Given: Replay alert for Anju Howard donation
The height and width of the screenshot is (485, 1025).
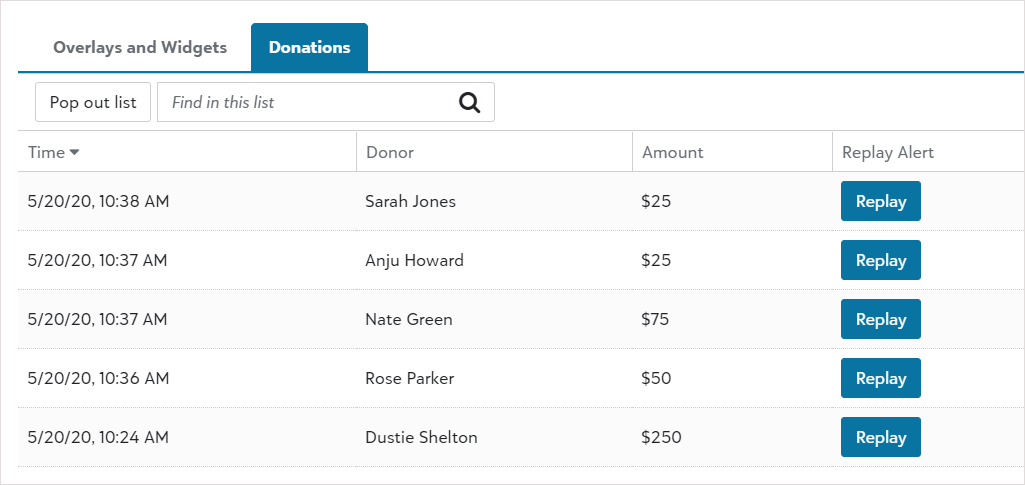Looking at the screenshot, I should click(x=881, y=260).
